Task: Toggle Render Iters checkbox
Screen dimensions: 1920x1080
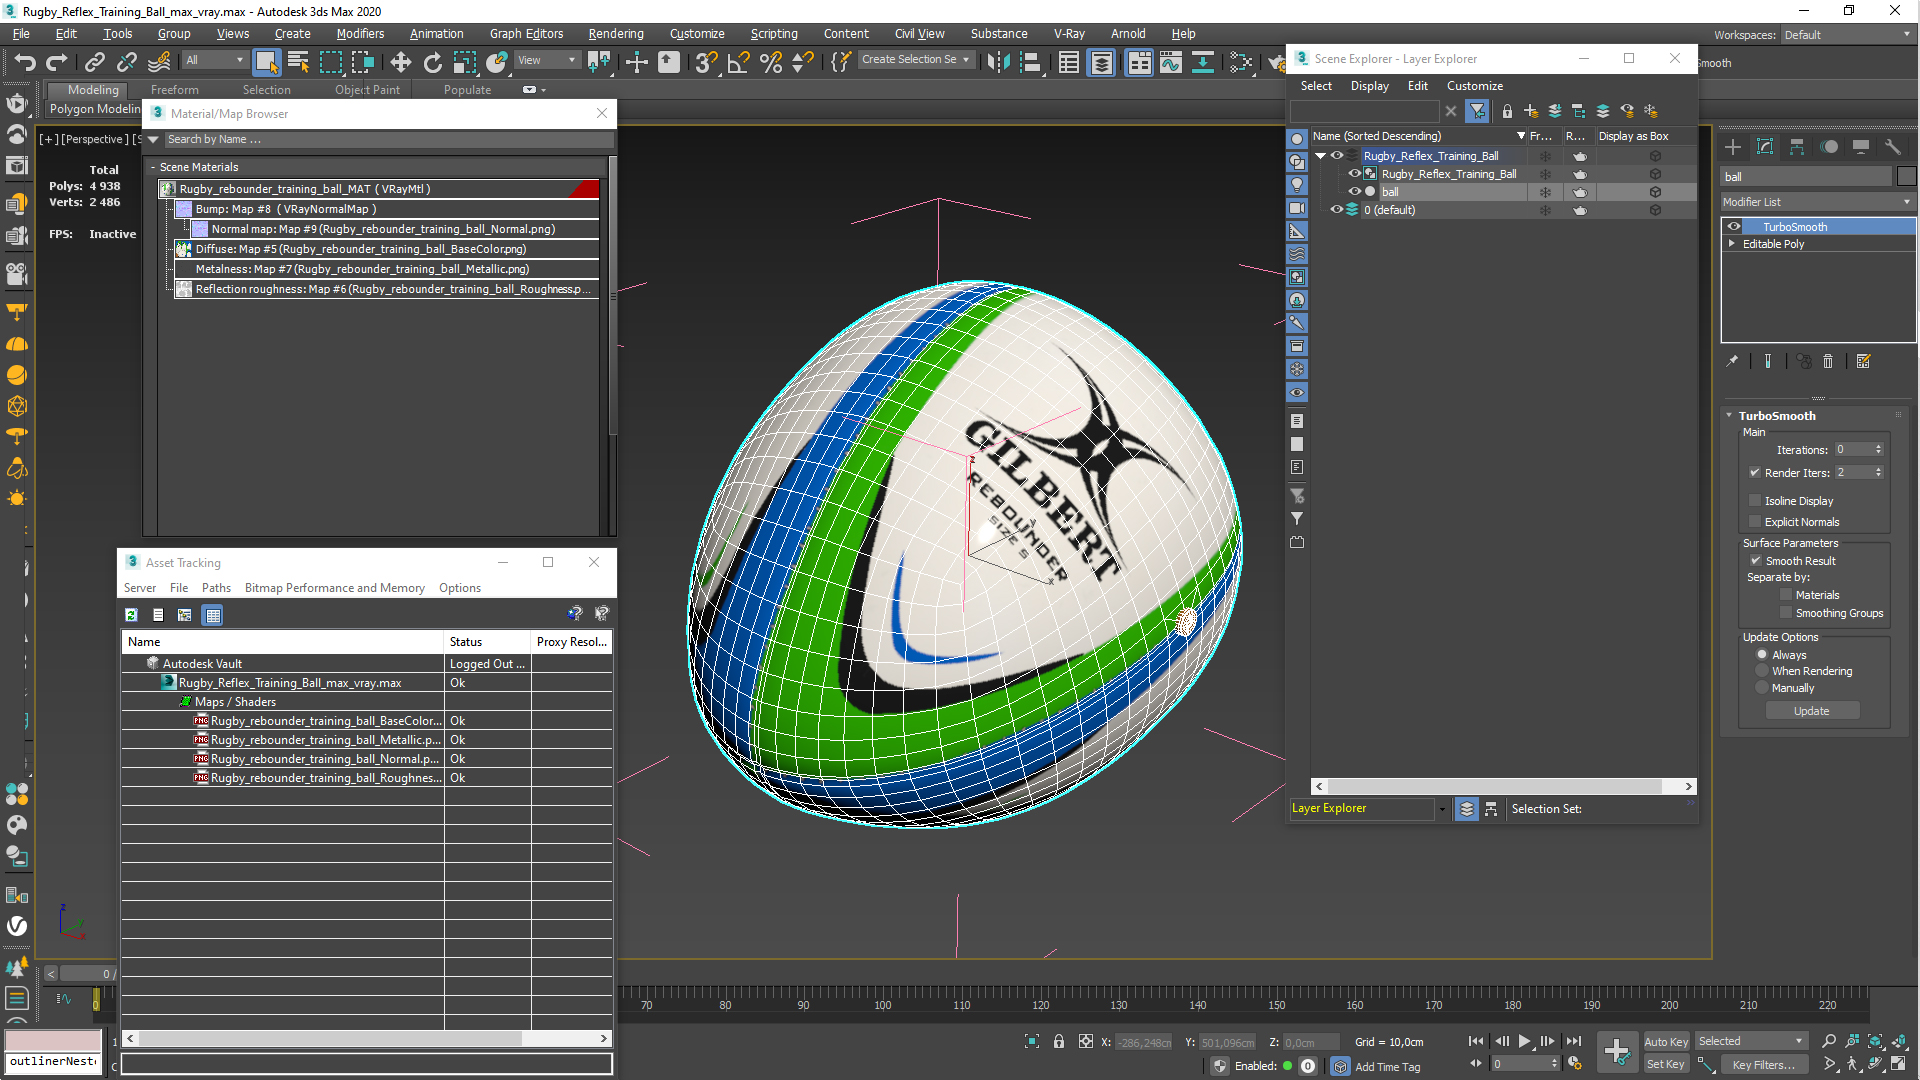Action: [1755, 473]
